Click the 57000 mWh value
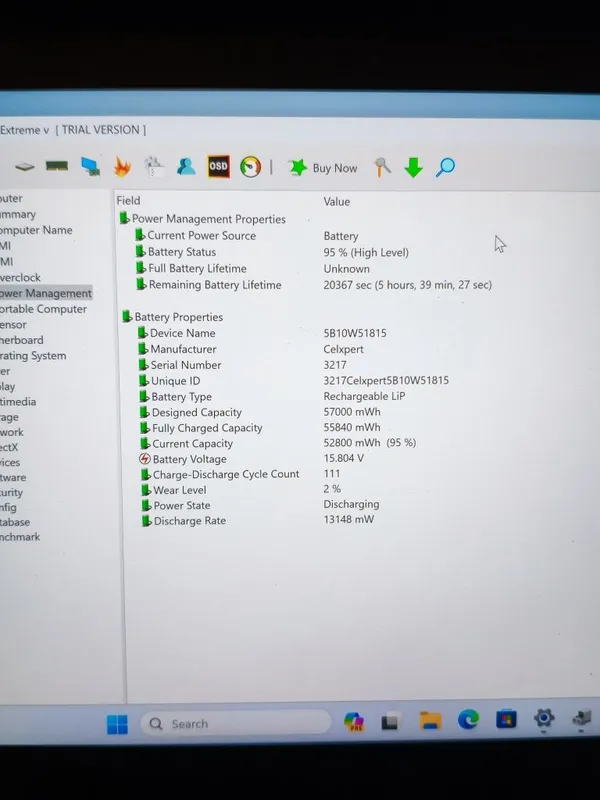The image size is (600, 800). [352, 412]
